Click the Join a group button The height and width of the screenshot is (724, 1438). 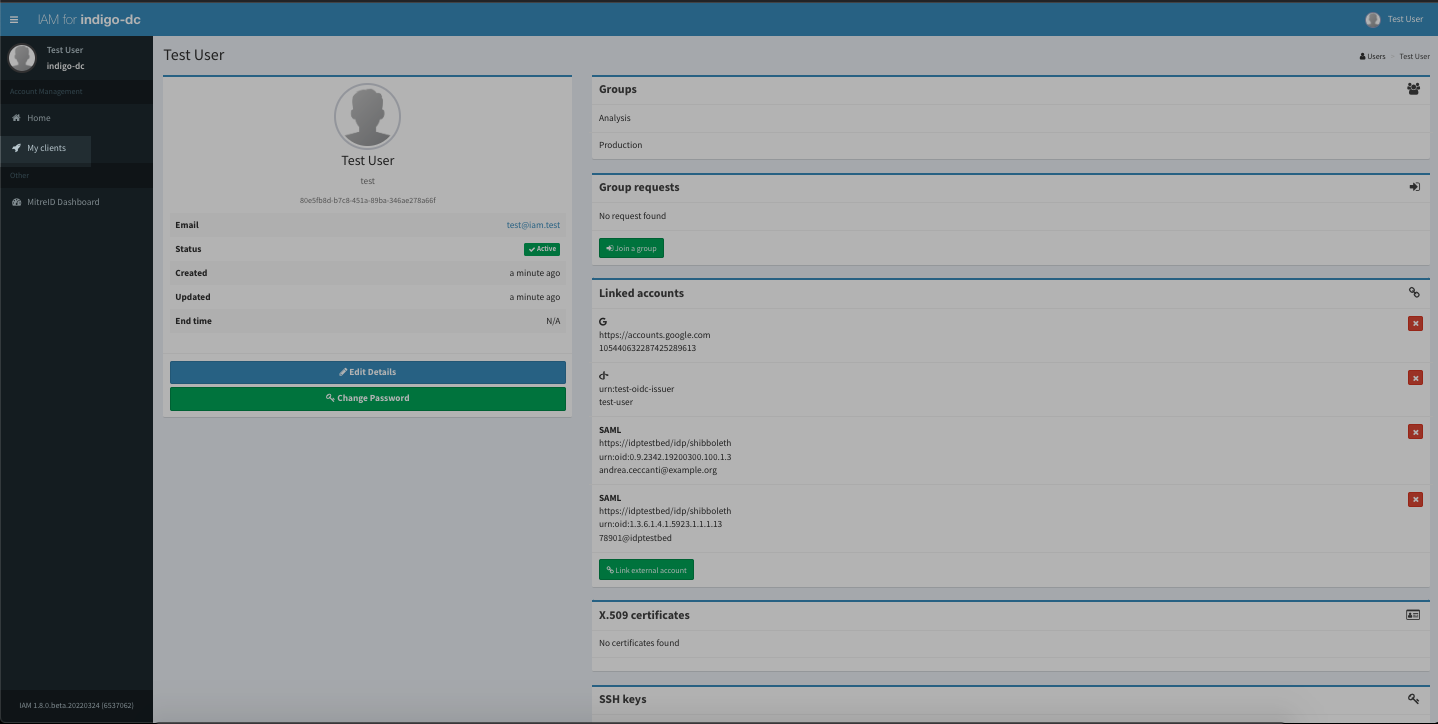(631, 248)
